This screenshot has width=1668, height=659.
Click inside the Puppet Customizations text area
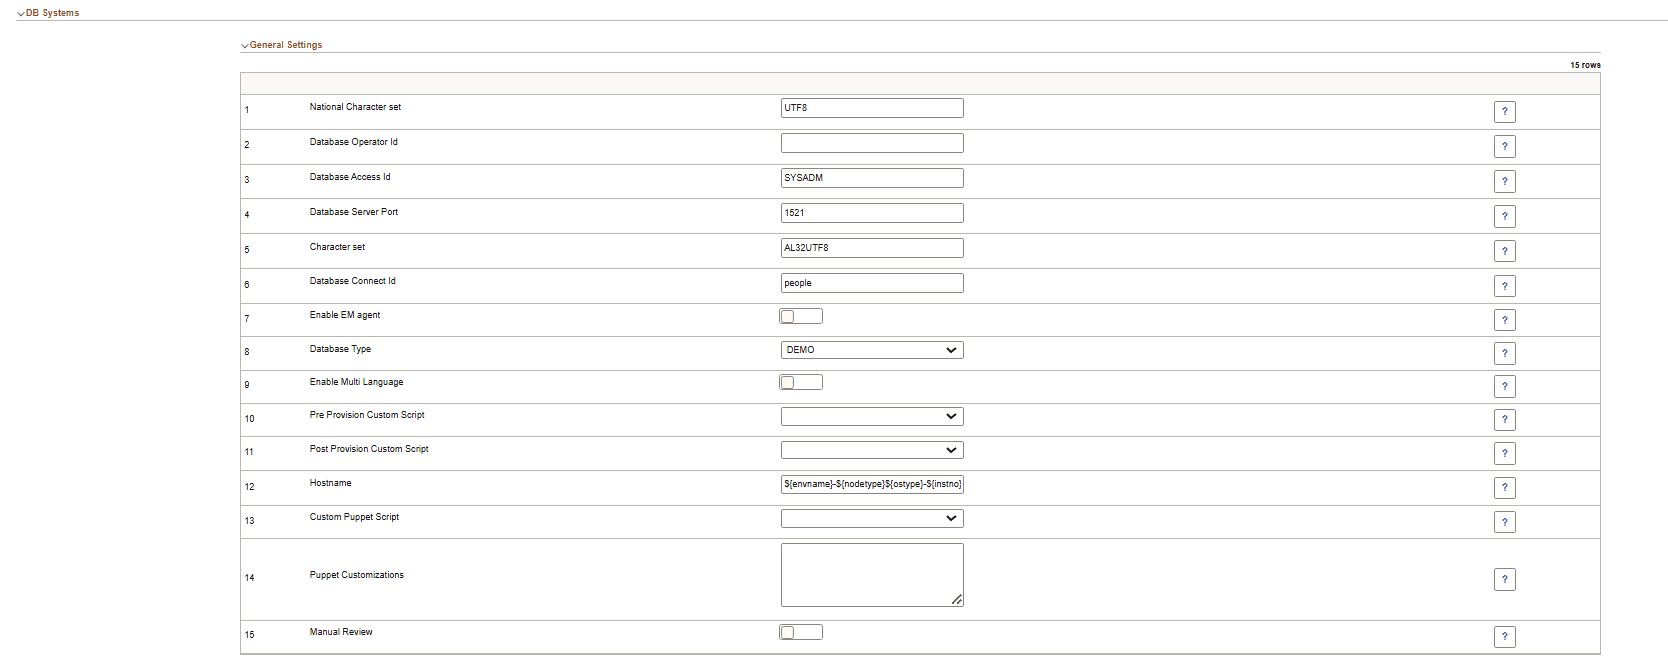click(x=871, y=574)
